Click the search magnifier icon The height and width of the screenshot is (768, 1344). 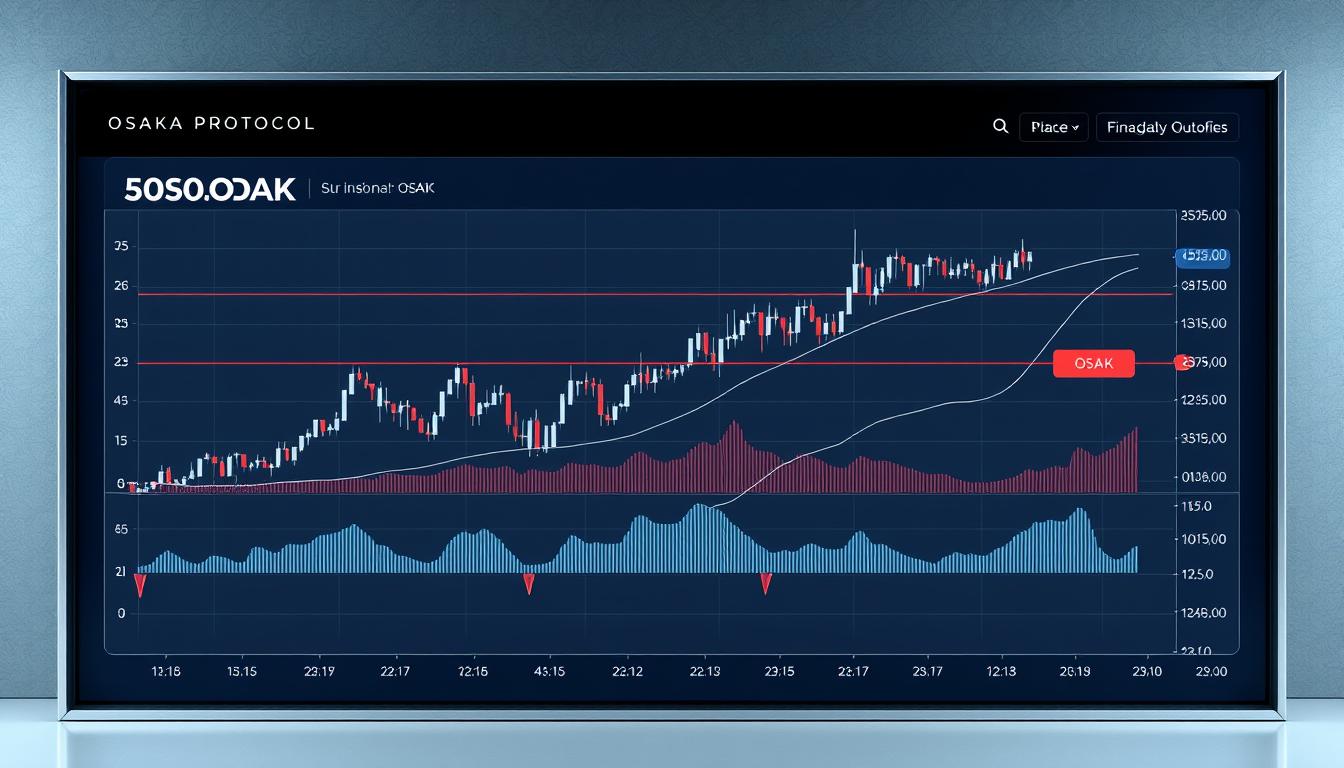(x=1000, y=127)
